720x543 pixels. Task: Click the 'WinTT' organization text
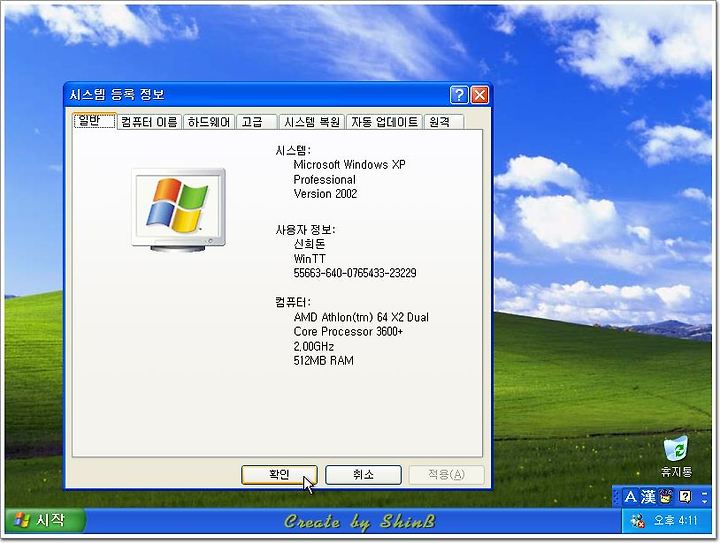click(x=309, y=259)
